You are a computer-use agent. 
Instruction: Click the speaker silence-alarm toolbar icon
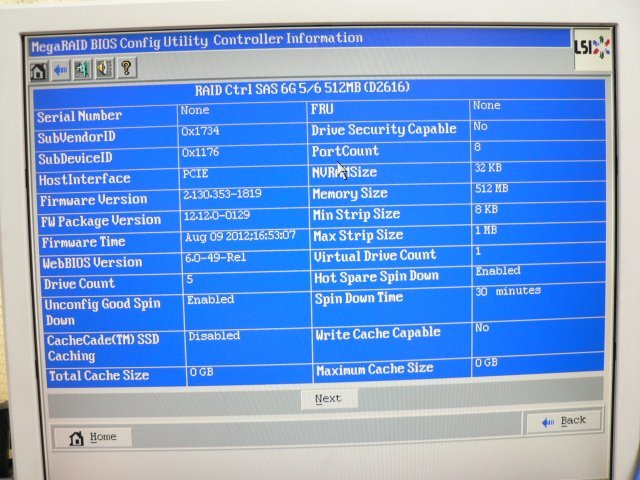coord(104,68)
